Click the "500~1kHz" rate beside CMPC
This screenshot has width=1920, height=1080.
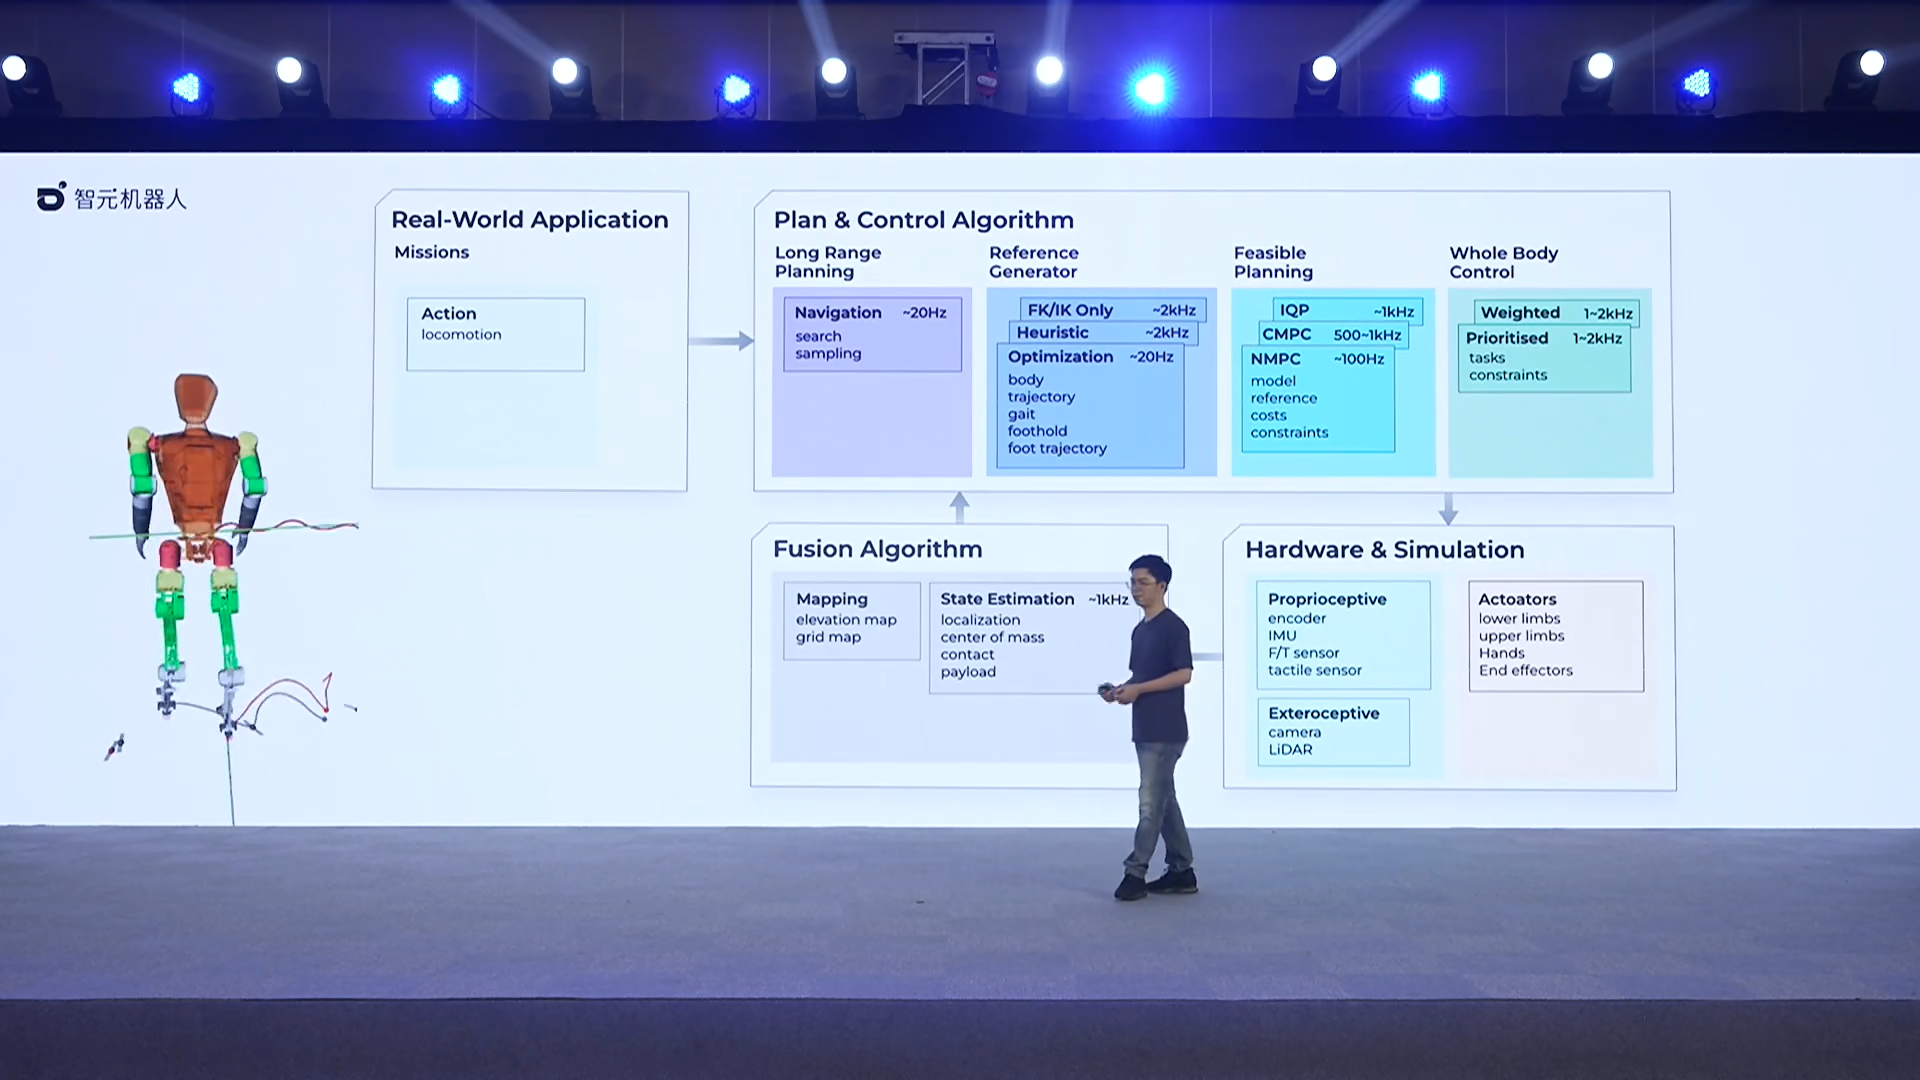click(x=1367, y=335)
